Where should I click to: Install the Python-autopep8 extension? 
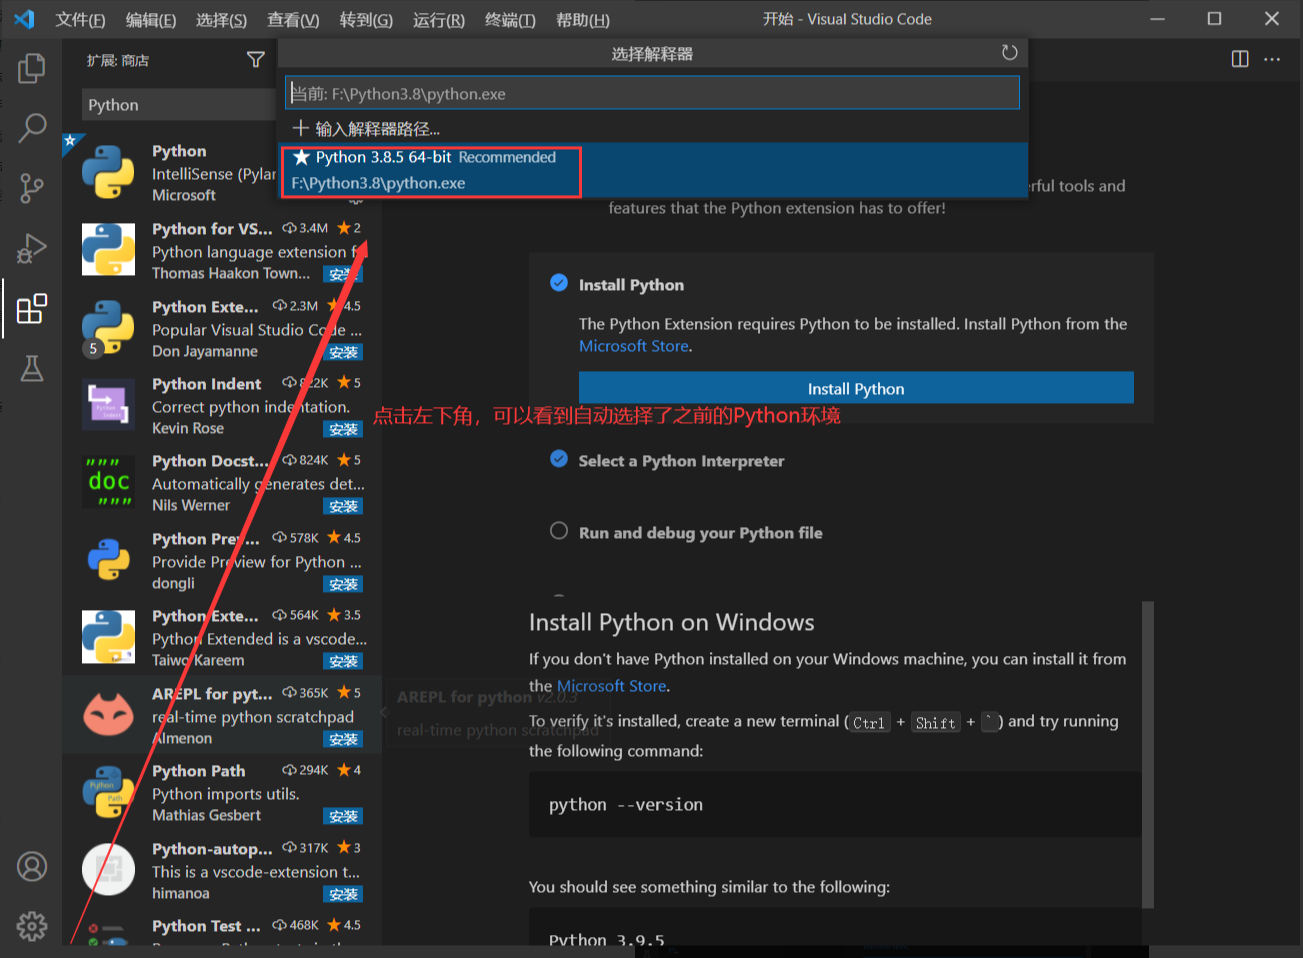tap(343, 894)
